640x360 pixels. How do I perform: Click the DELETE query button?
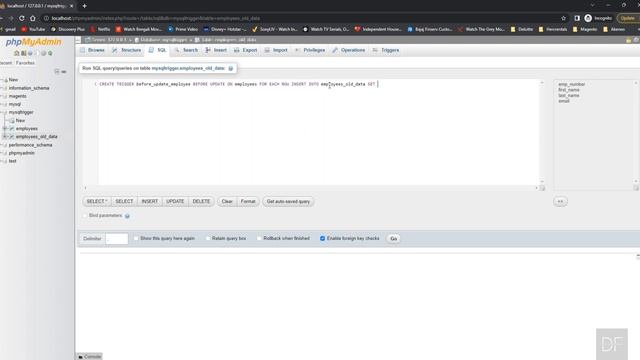coord(201,202)
